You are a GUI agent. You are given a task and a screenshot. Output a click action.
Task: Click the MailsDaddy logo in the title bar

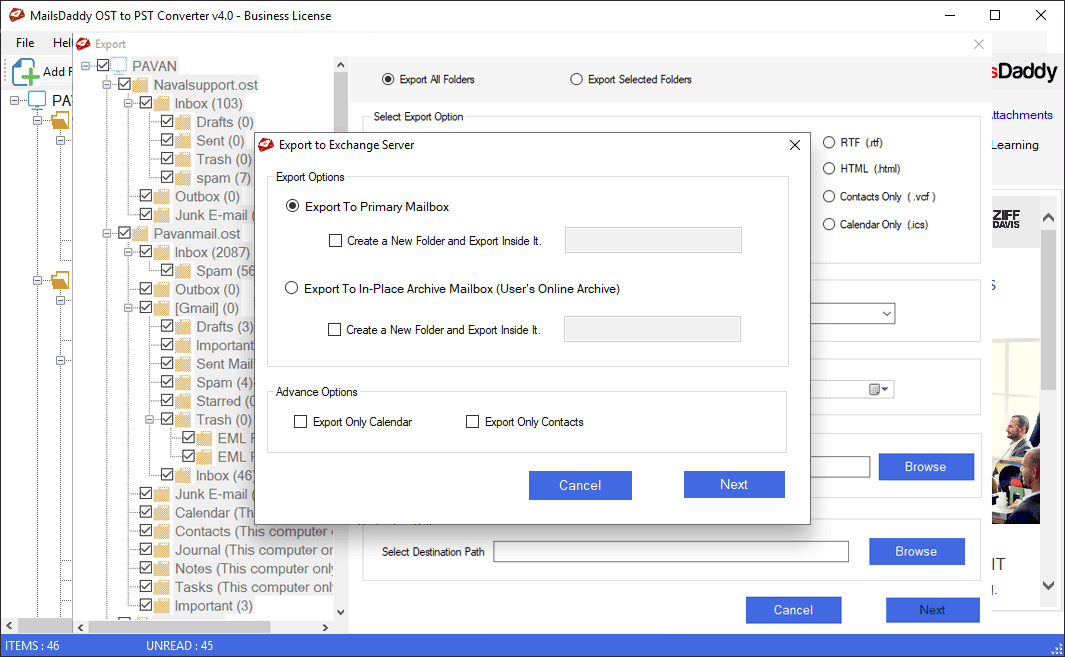16,15
